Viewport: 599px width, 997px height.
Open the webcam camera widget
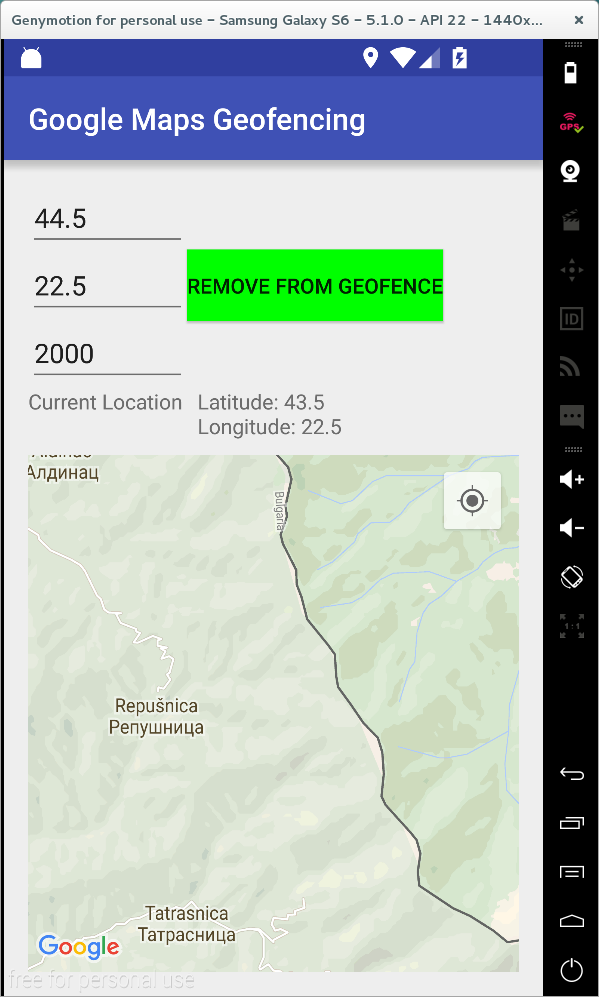571,171
